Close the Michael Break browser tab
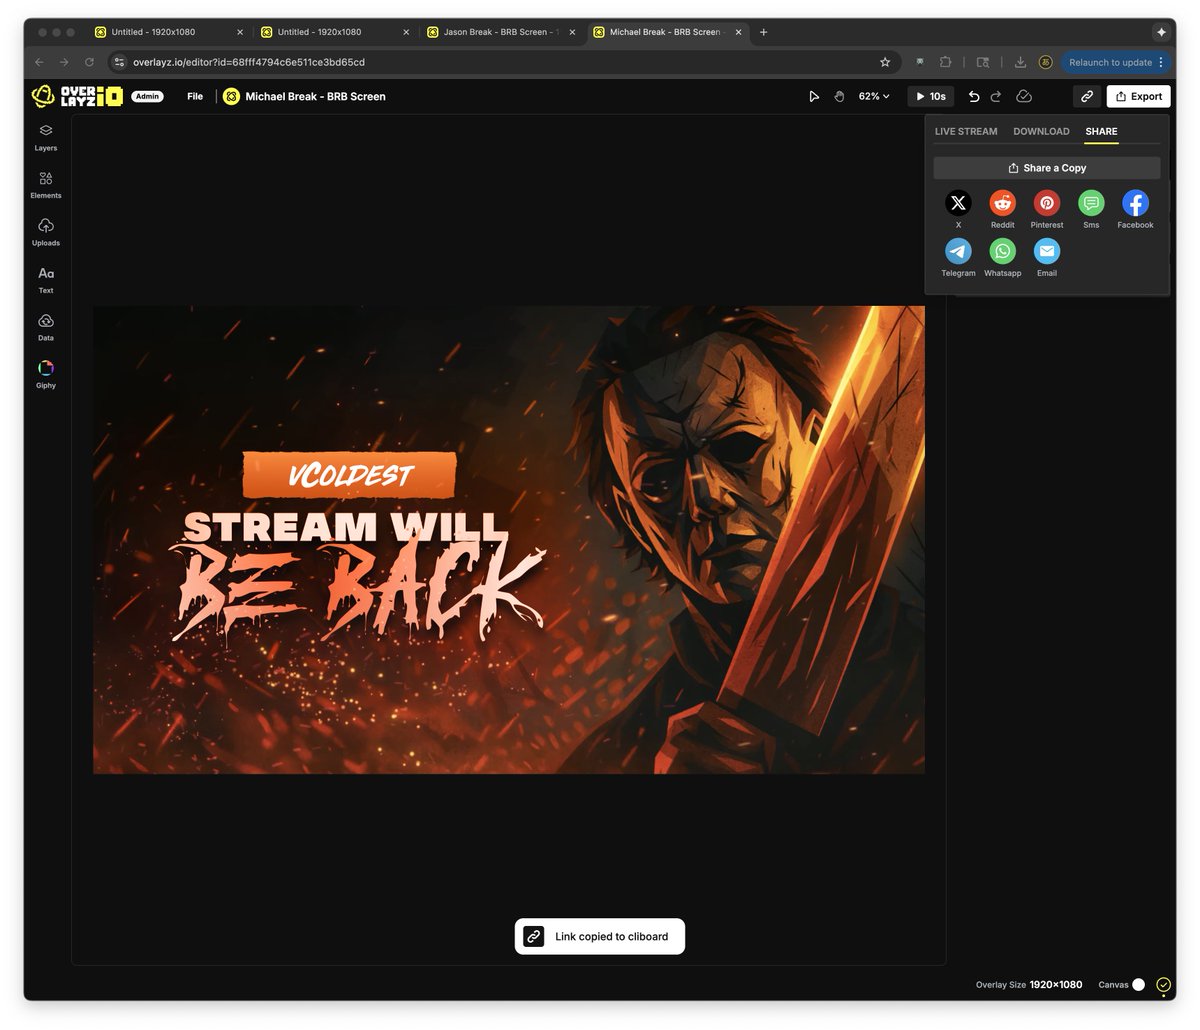This screenshot has height=1030, width=1200. pos(739,32)
